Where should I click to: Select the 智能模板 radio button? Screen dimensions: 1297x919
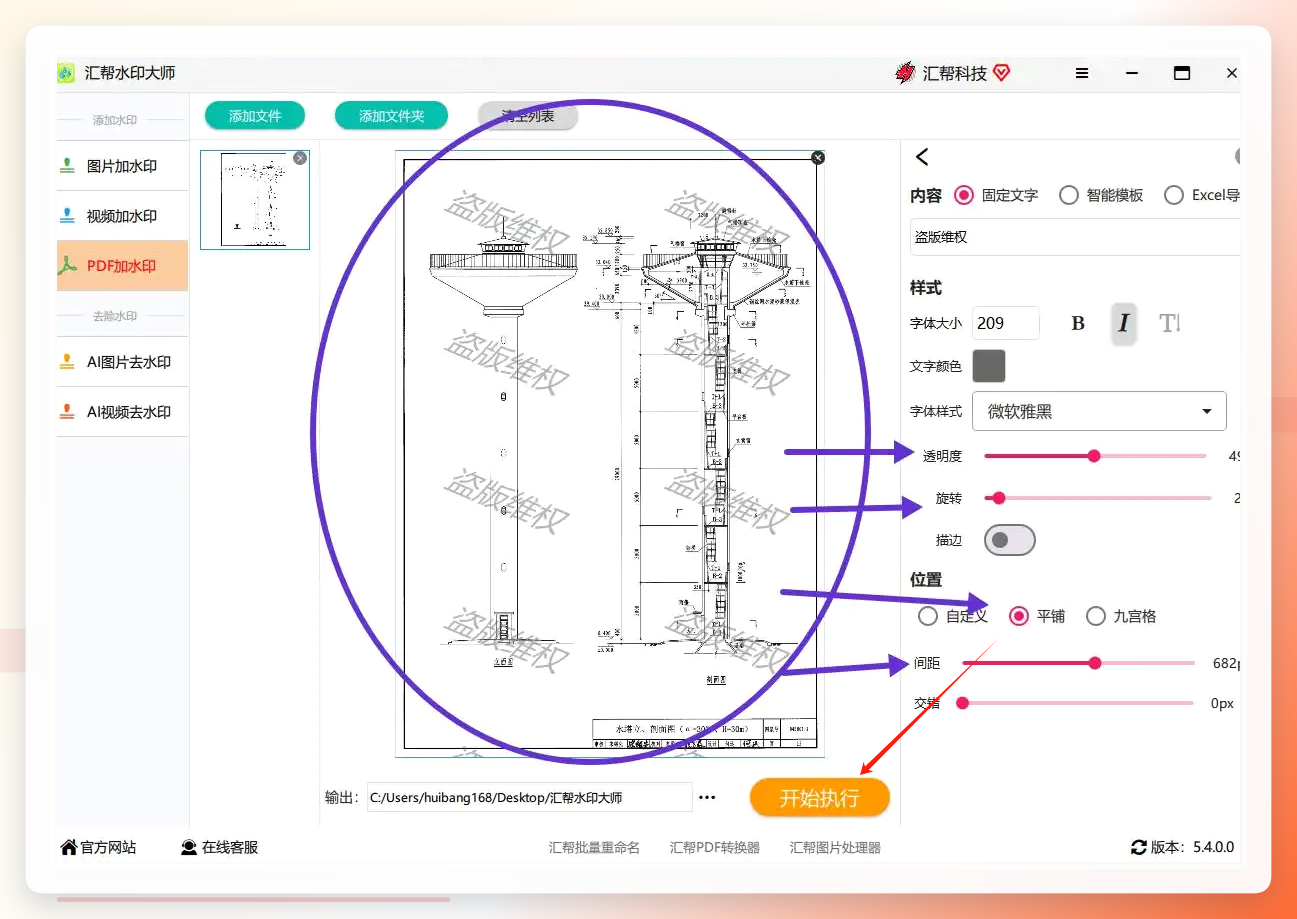tap(1069, 195)
